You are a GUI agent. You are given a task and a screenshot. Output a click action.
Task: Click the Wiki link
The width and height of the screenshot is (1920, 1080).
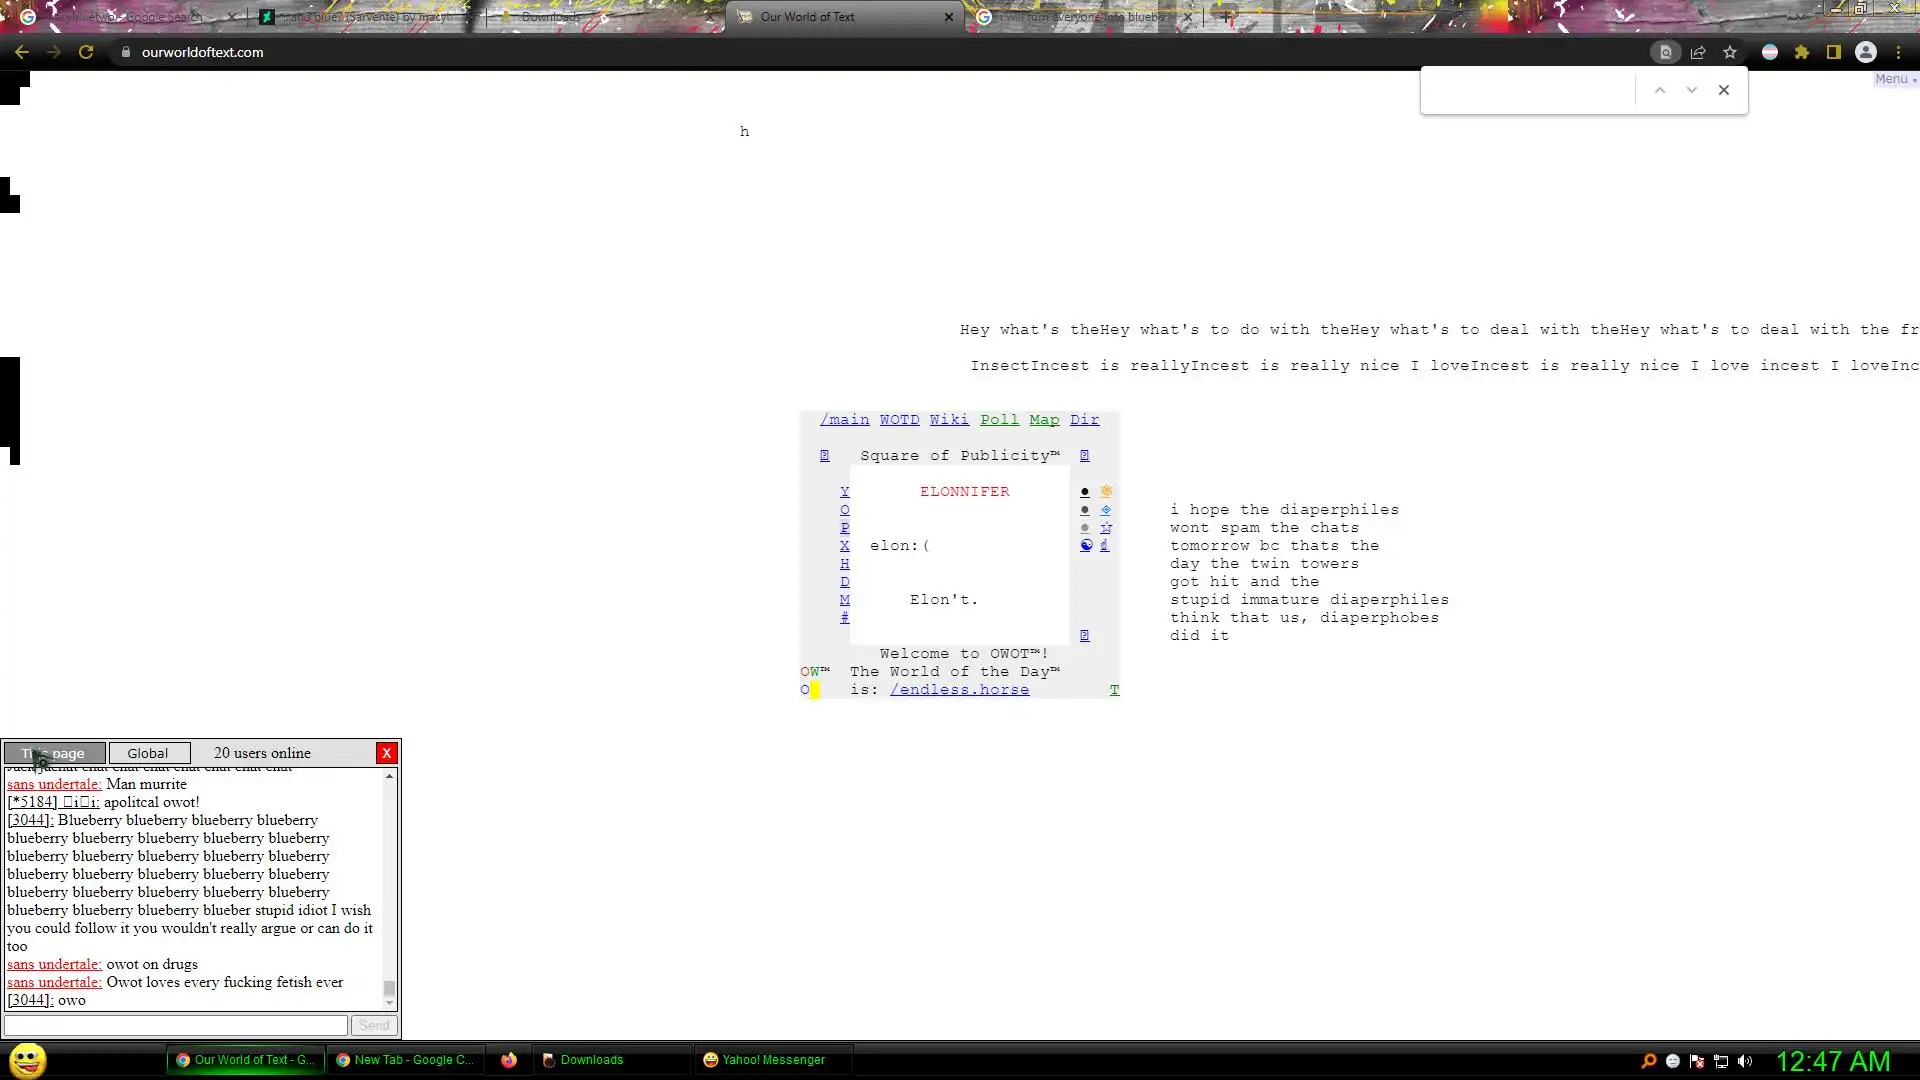949,420
